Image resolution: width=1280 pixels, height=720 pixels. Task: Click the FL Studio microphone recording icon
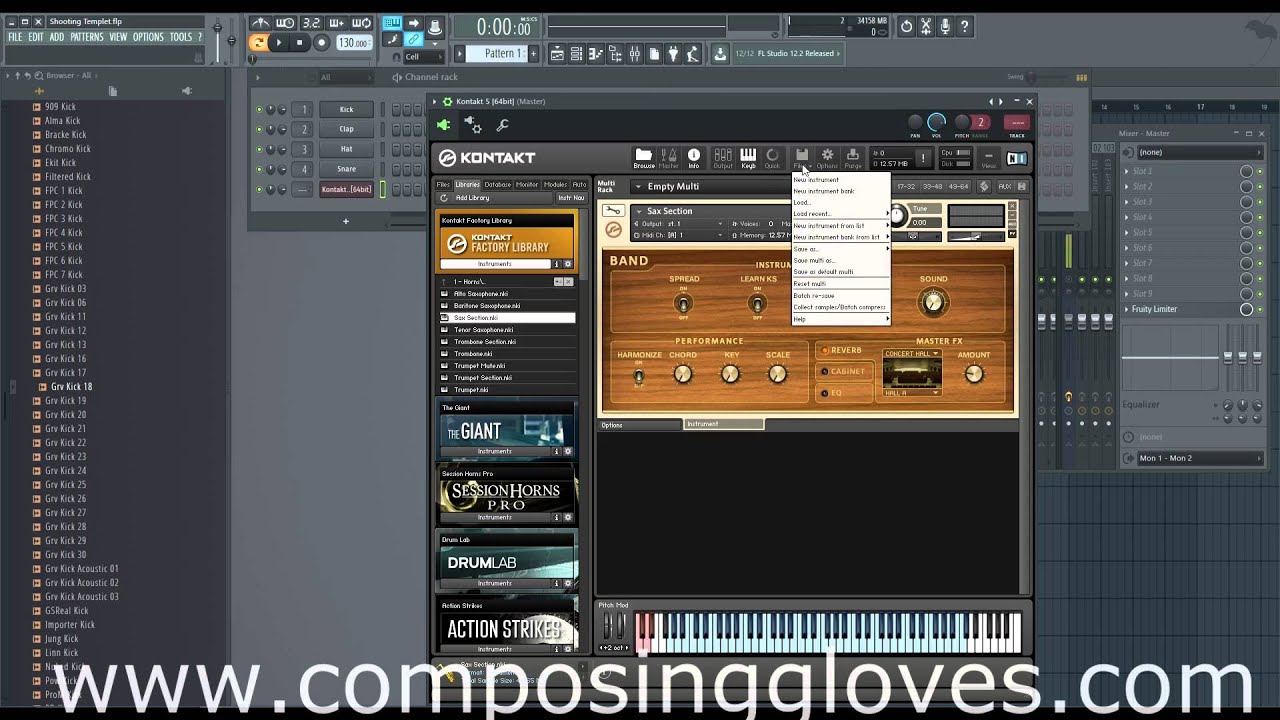945,27
